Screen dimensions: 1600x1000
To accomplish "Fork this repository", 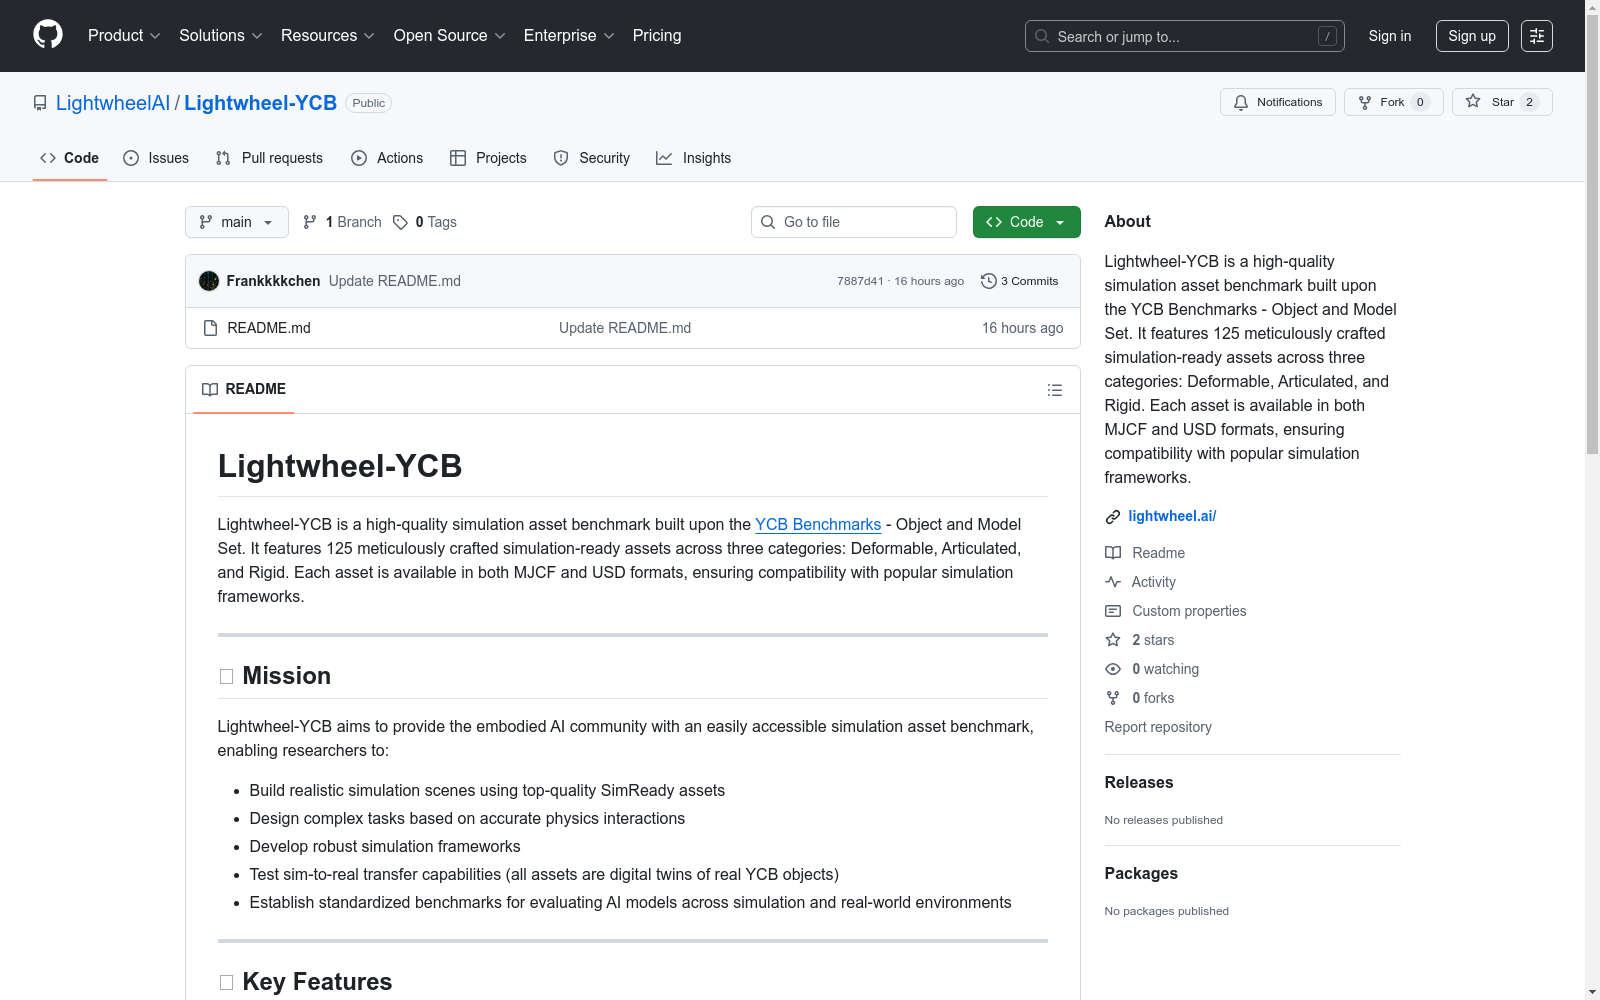I will tap(1393, 102).
